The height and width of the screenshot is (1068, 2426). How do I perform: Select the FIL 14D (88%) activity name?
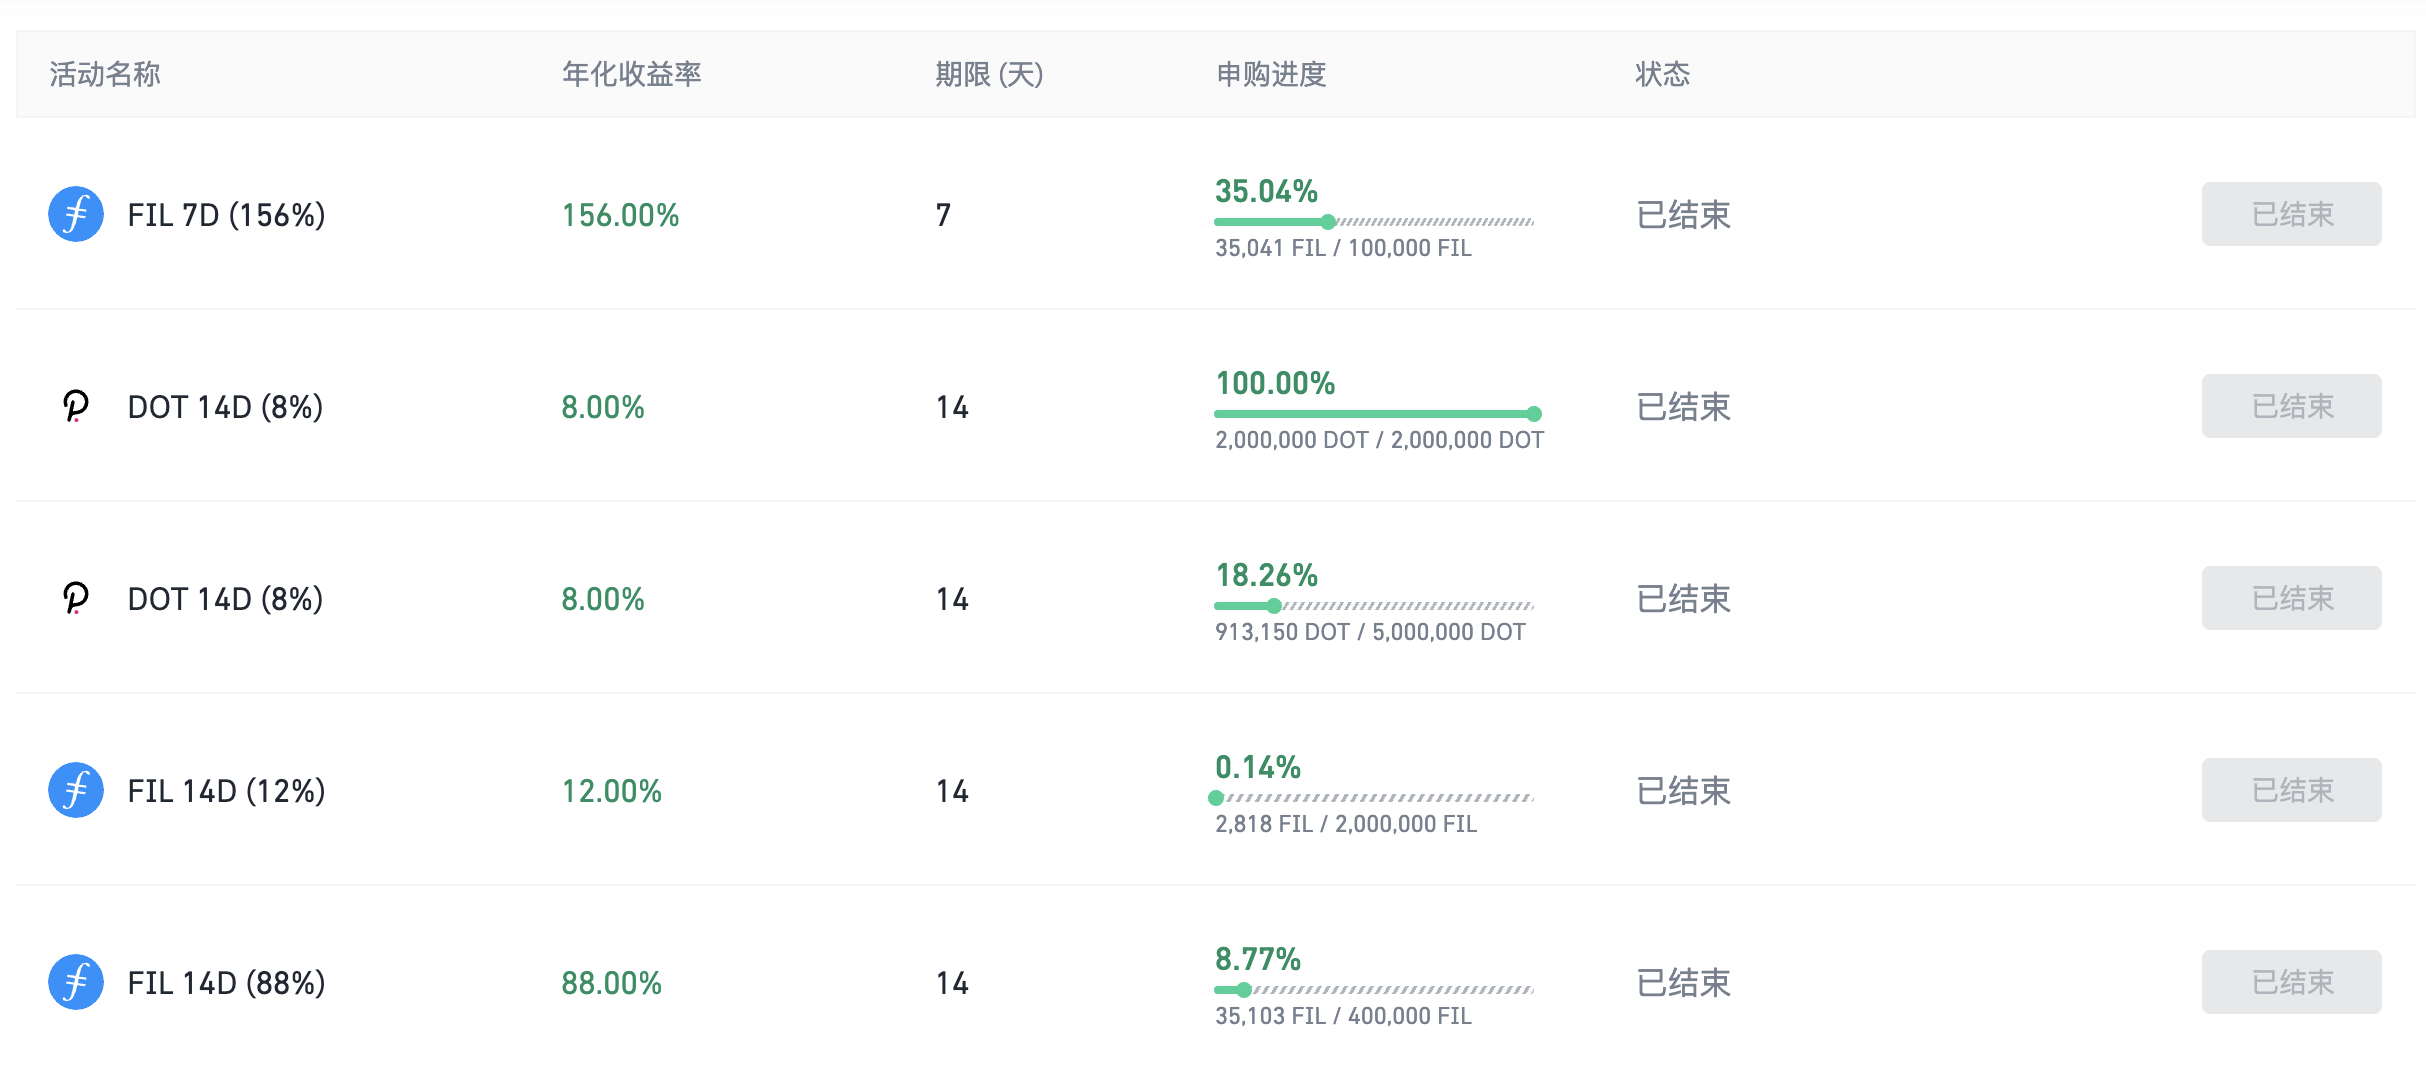tap(227, 983)
